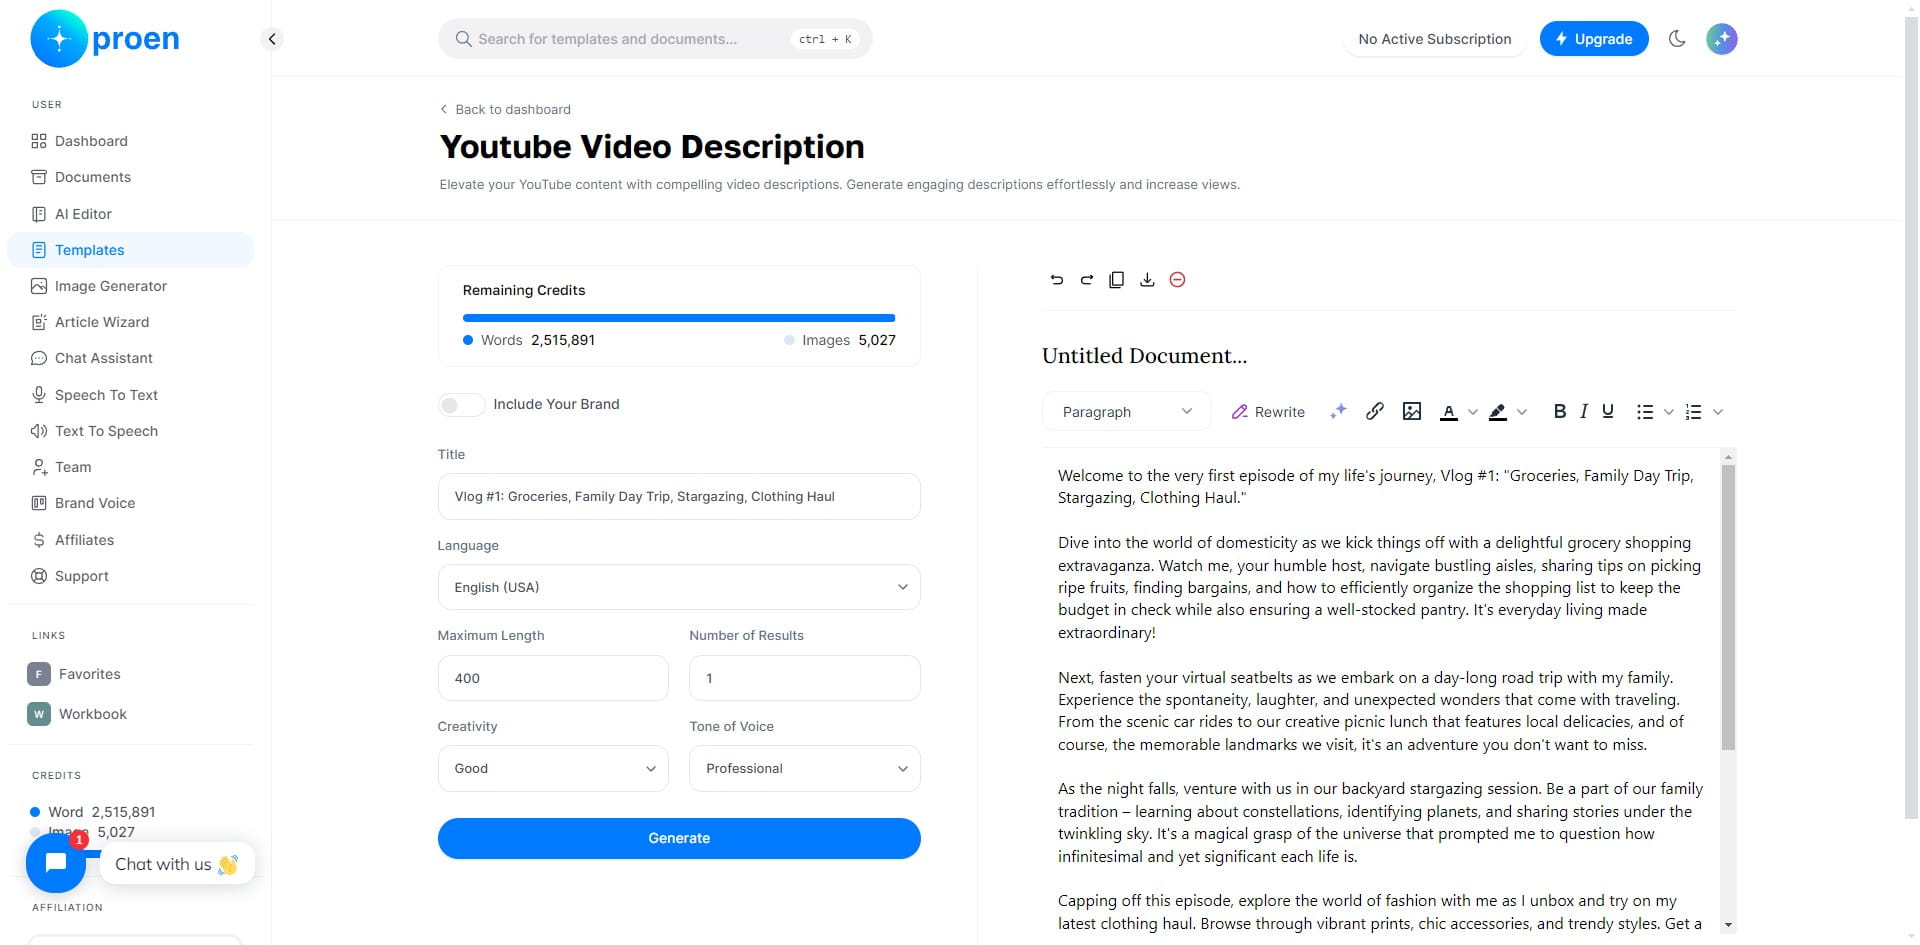Open Favorites link
Image resolution: width=1920 pixels, height=945 pixels.
tap(75, 674)
